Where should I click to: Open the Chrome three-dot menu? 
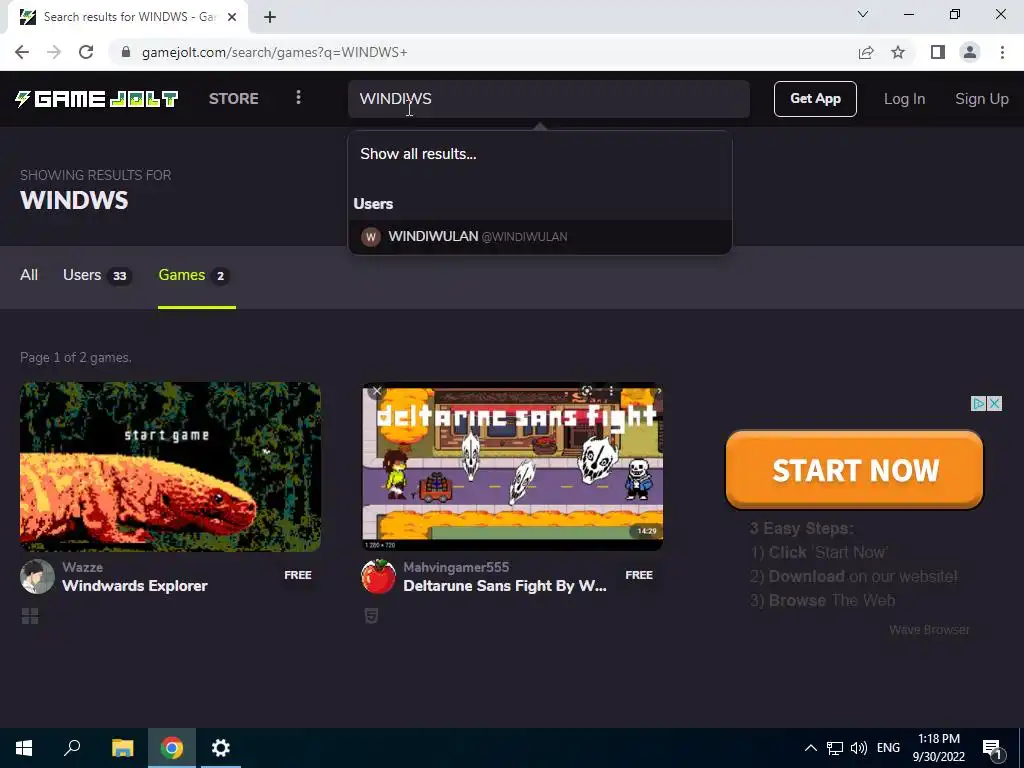[1002, 52]
